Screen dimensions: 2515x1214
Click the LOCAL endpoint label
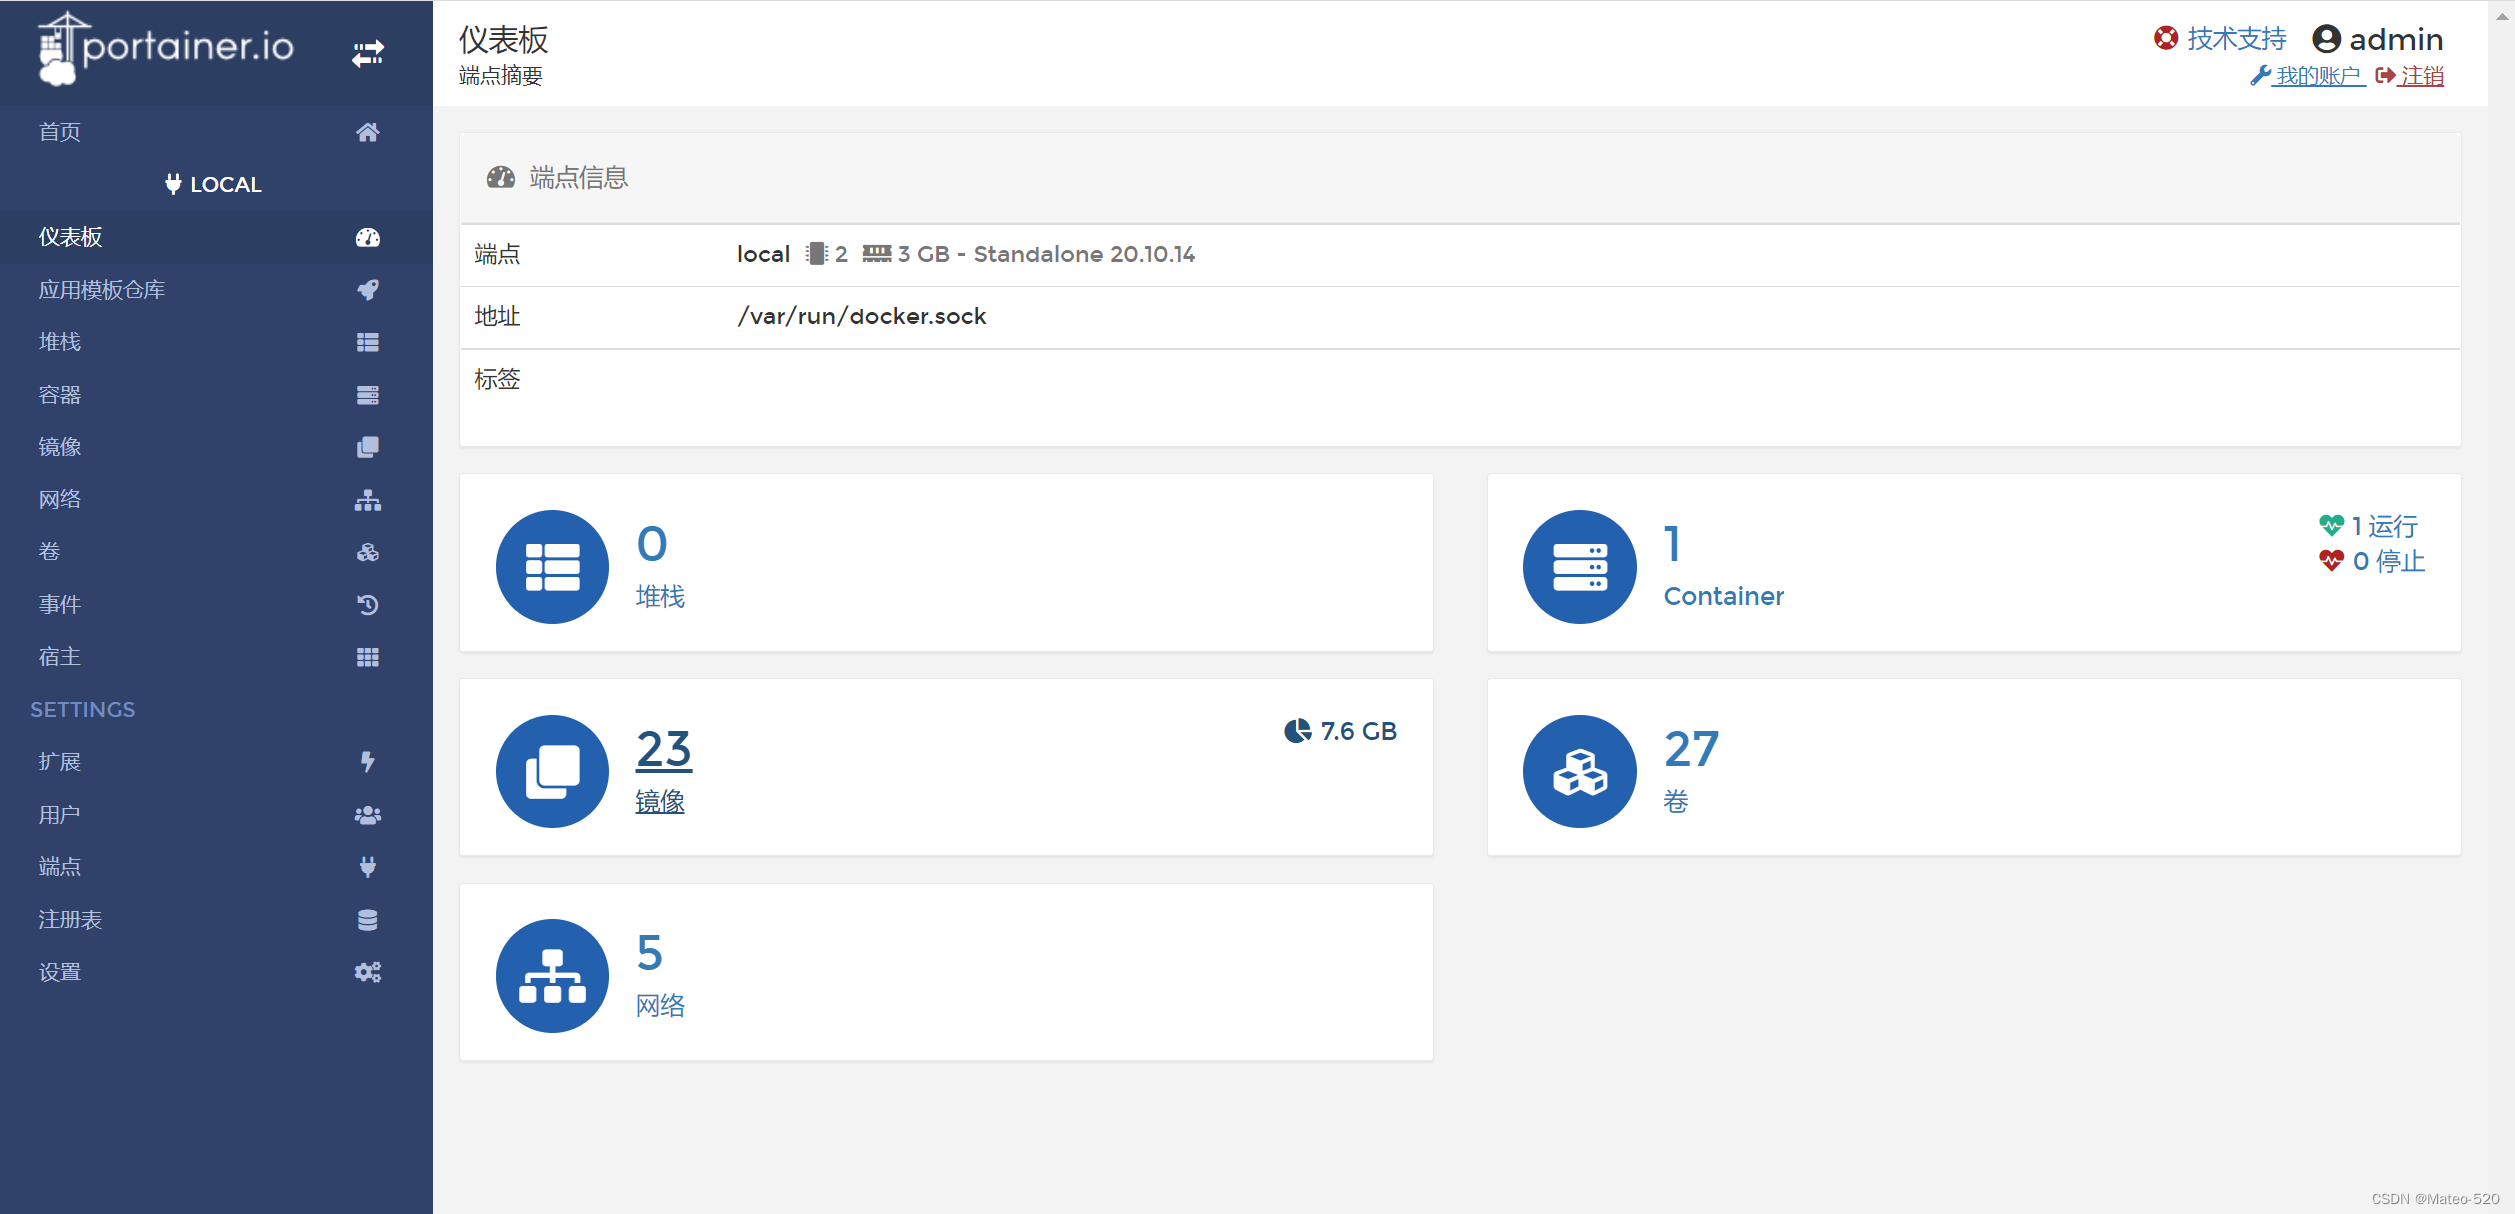click(x=214, y=185)
